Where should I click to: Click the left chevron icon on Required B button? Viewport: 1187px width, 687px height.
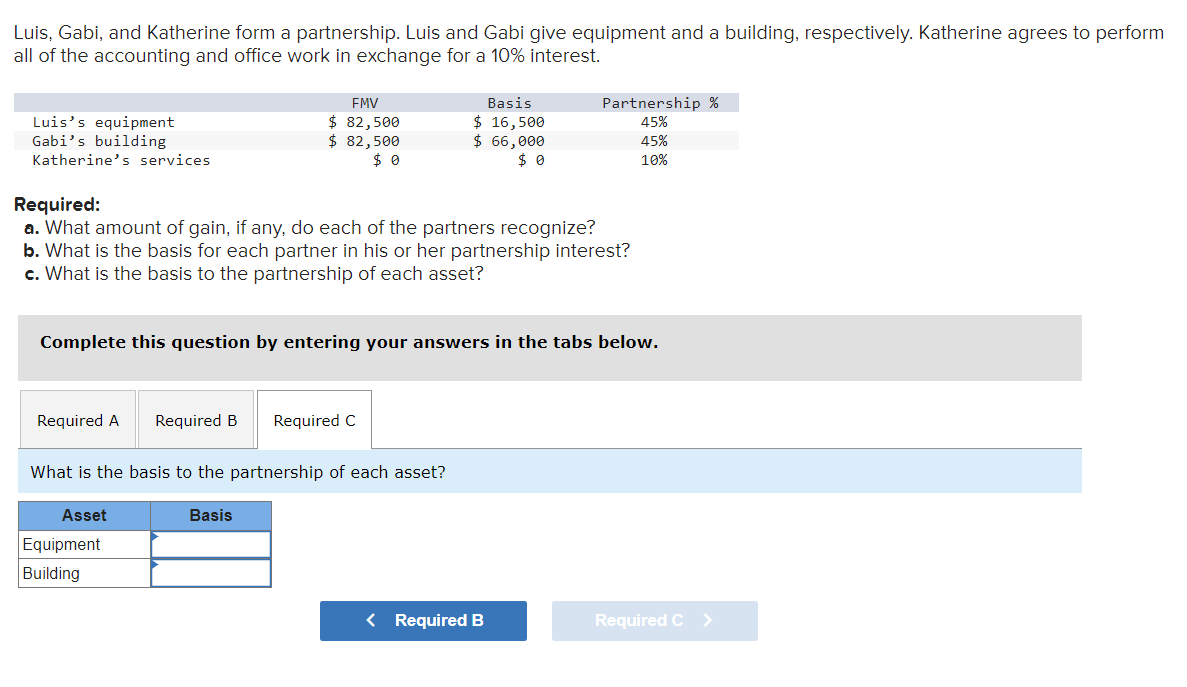coord(370,620)
